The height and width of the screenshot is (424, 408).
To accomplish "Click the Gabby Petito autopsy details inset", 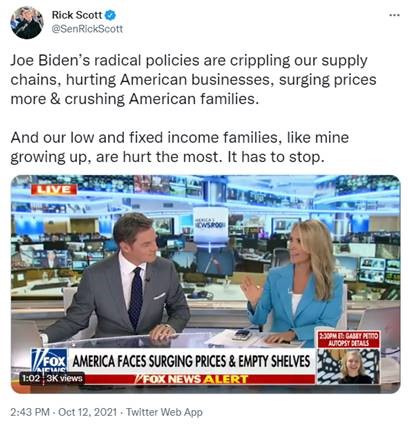I will point(349,356).
